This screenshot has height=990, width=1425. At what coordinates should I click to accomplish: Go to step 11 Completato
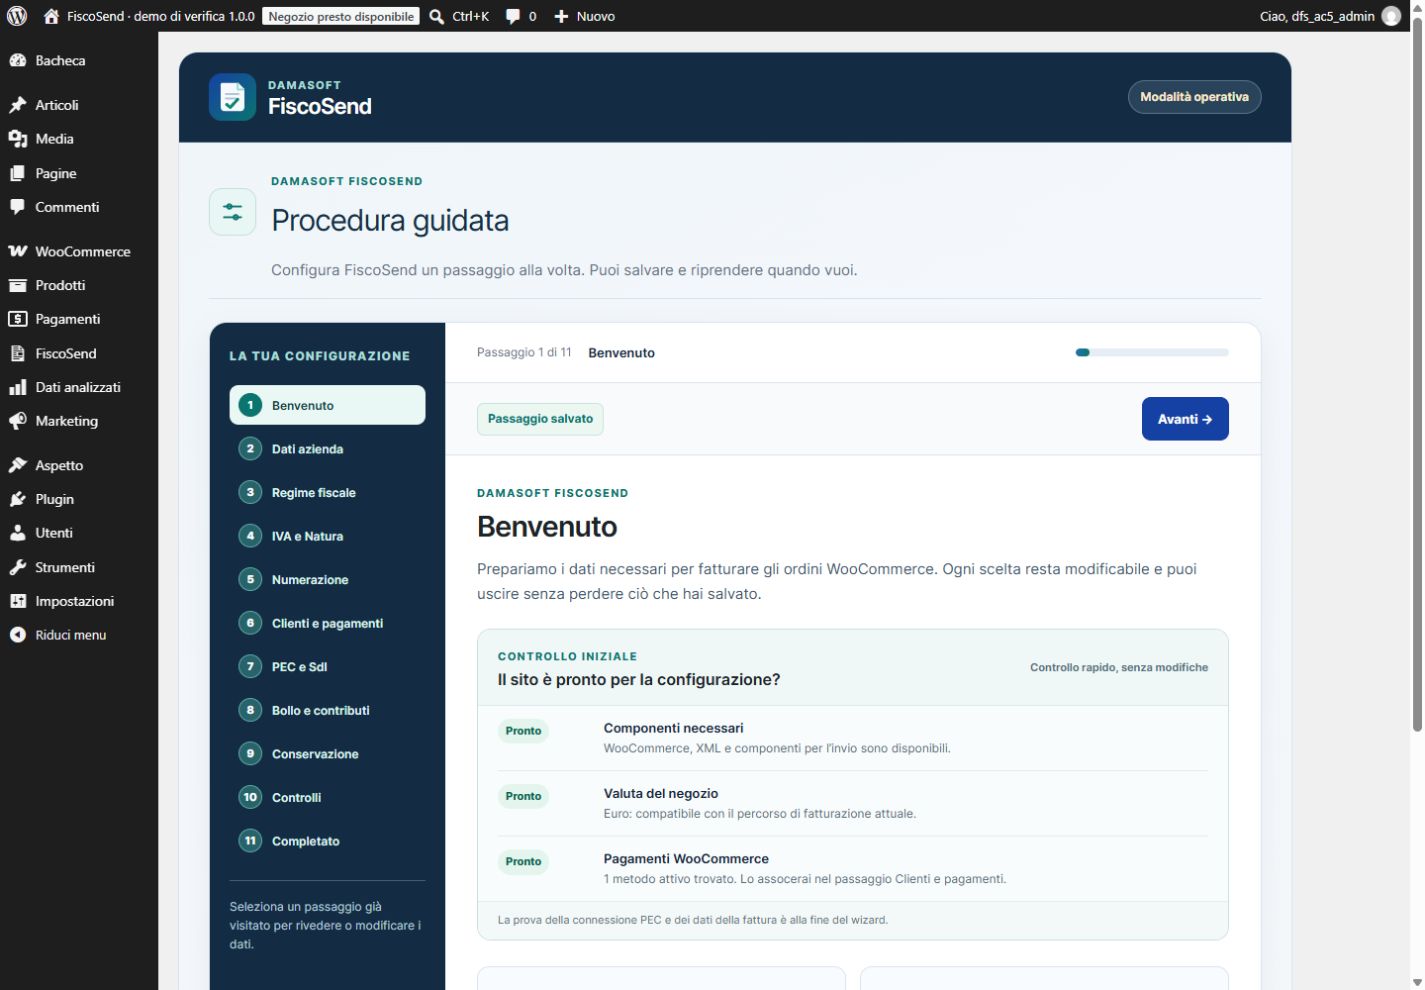tap(327, 841)
